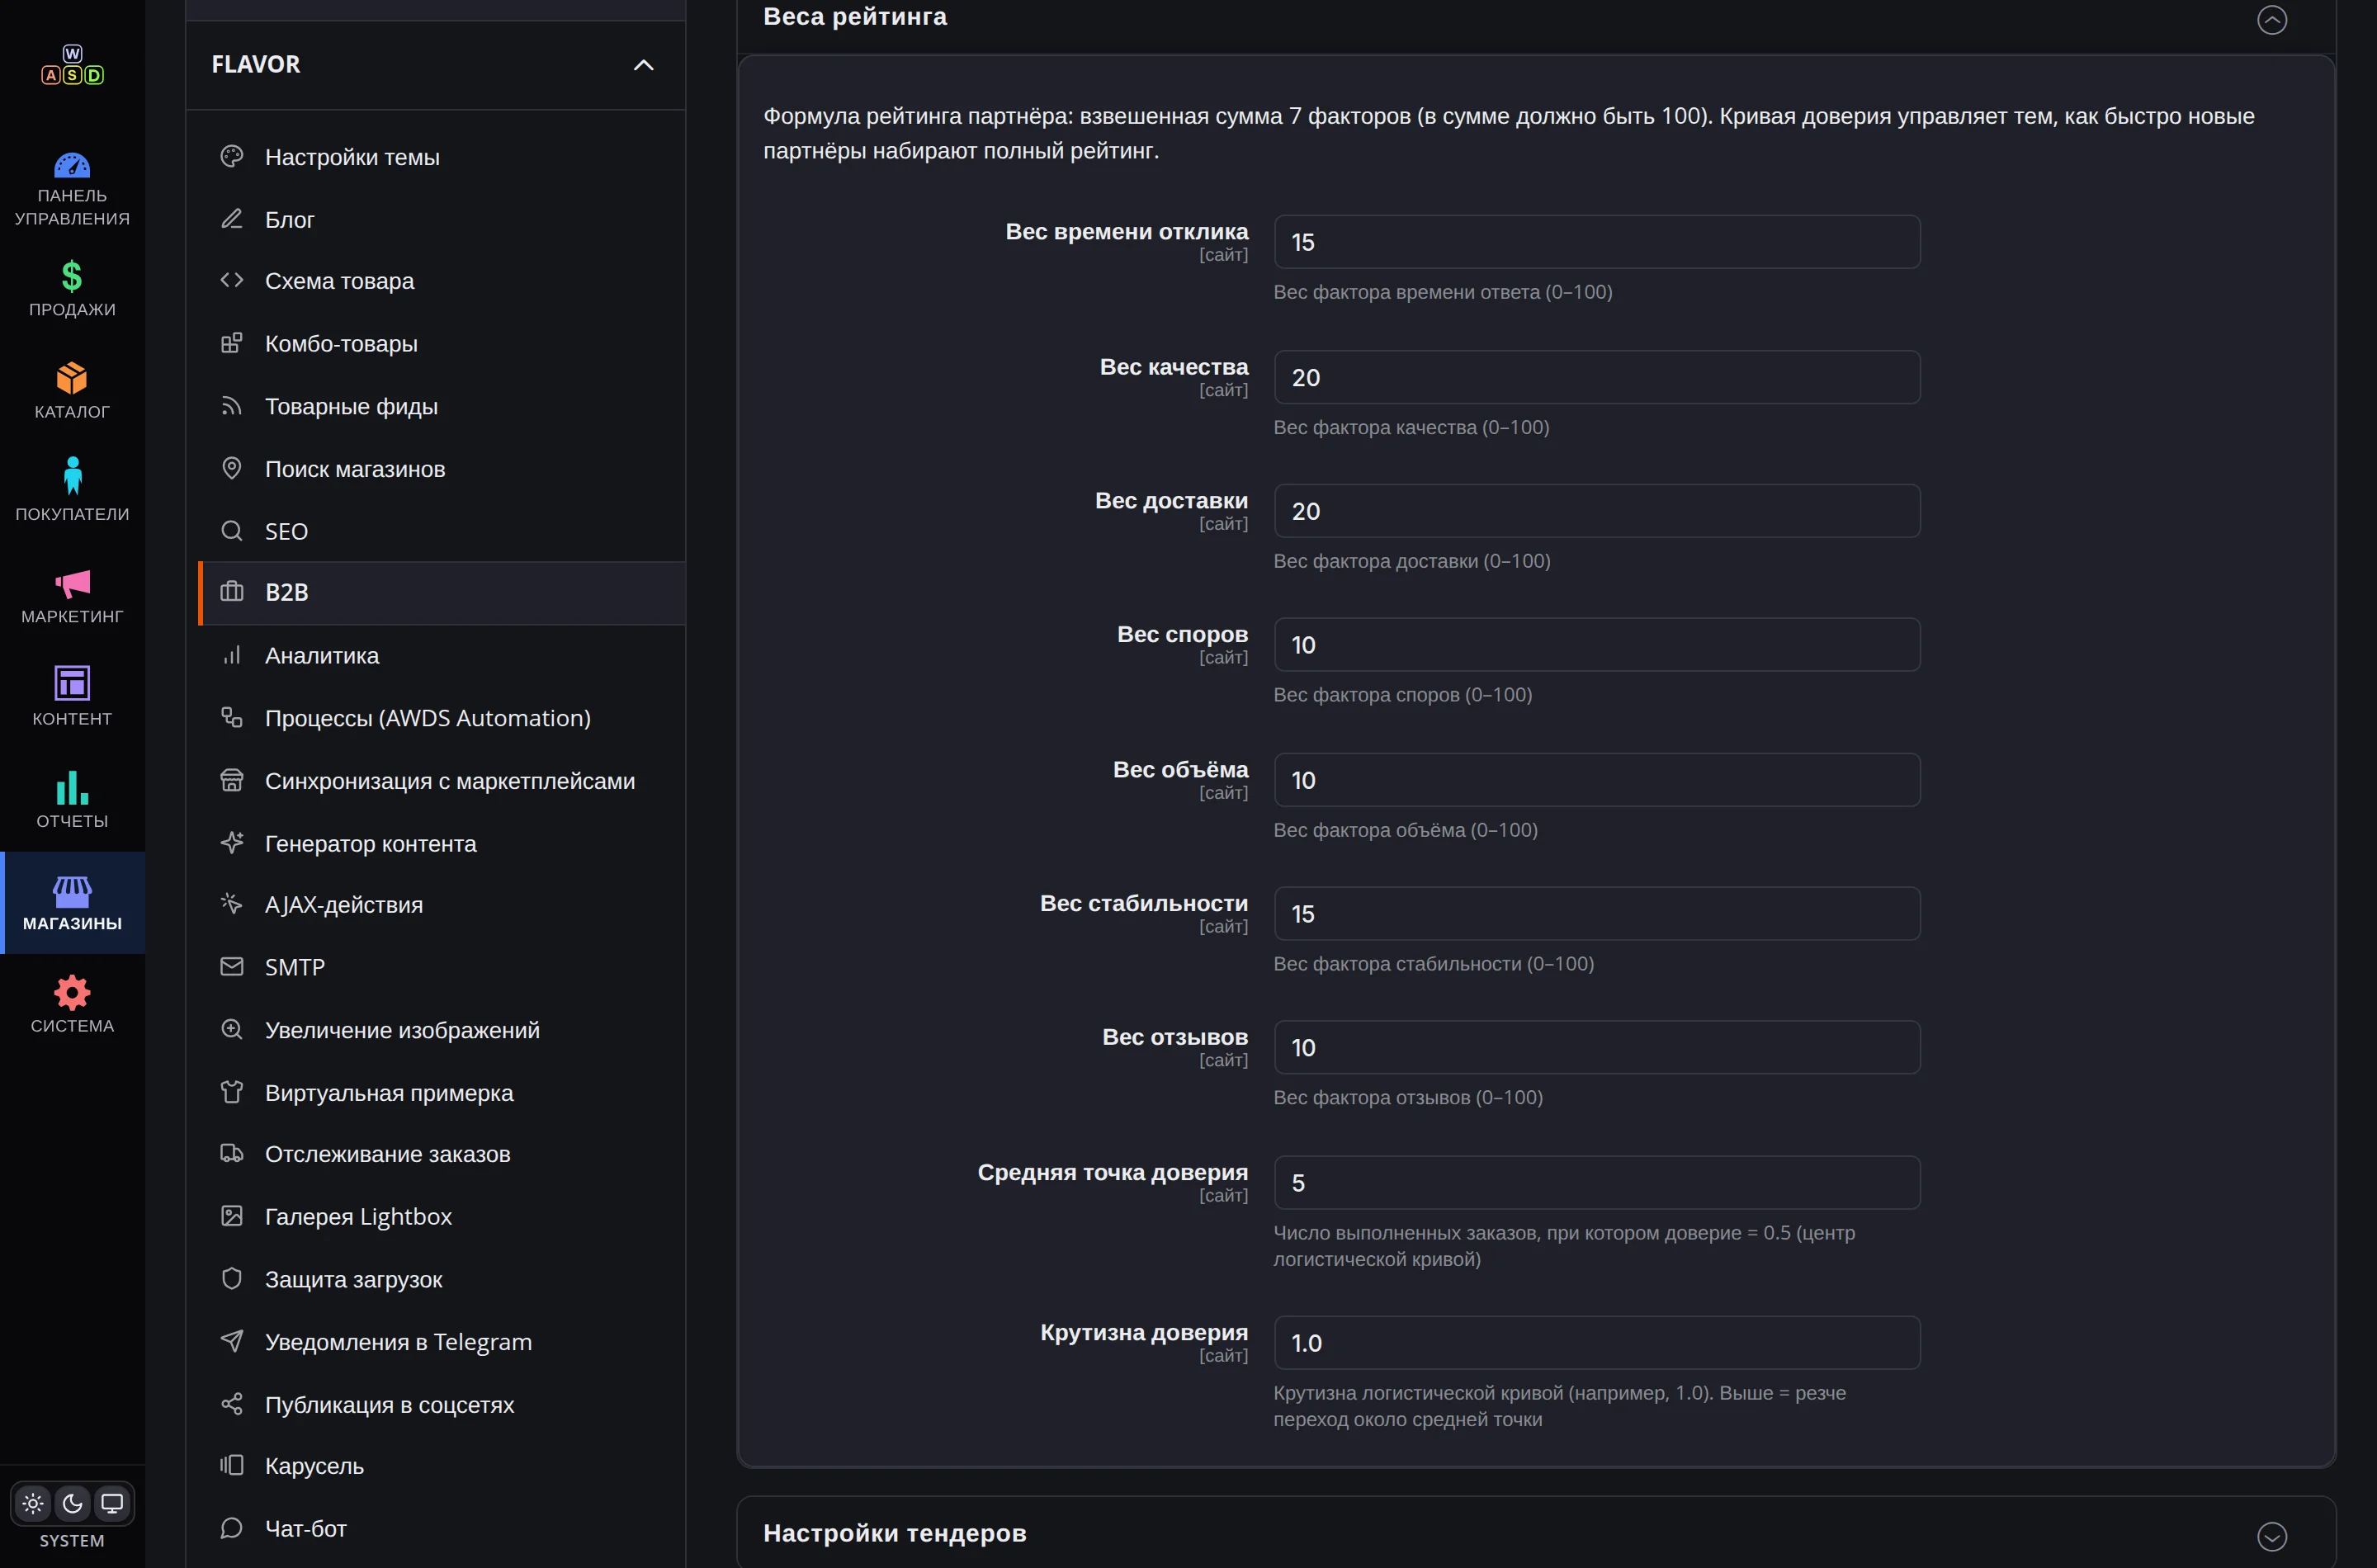Collapse the Веса рейтинга section chevron
This screenshot has height=1568, width=2377.
pos(2272,19)
